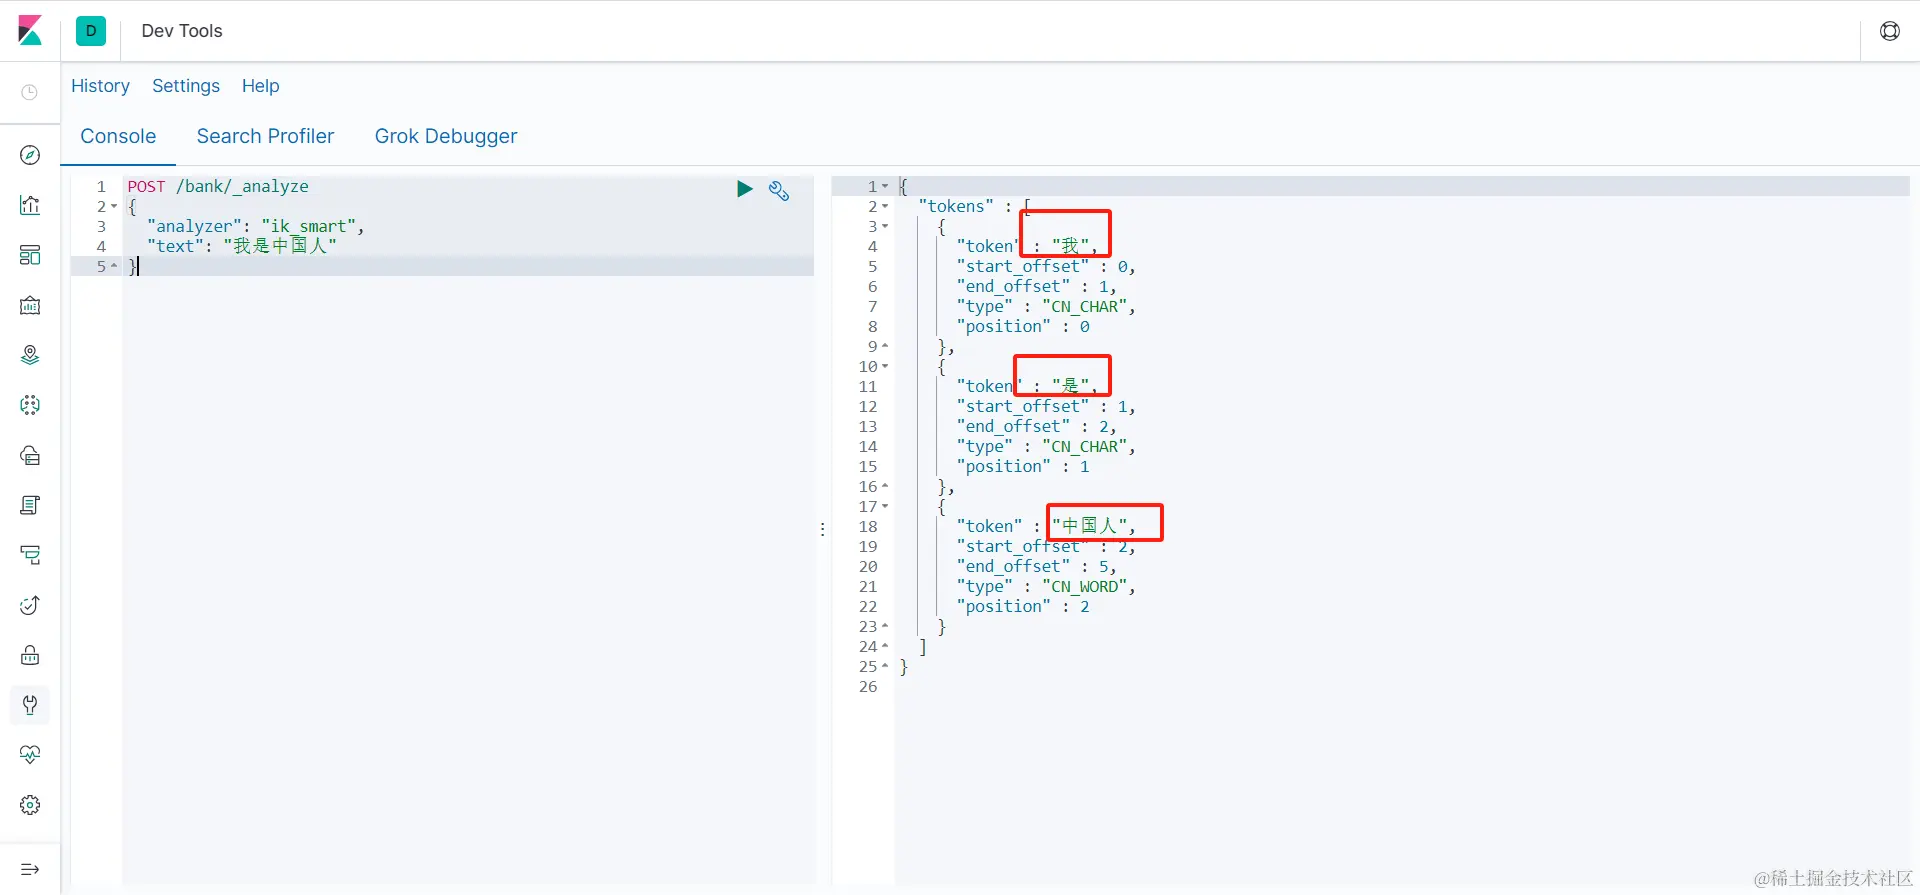Screen dimensions: 1920x895
Task: Open the space selector D avatar
Action: 91,31
